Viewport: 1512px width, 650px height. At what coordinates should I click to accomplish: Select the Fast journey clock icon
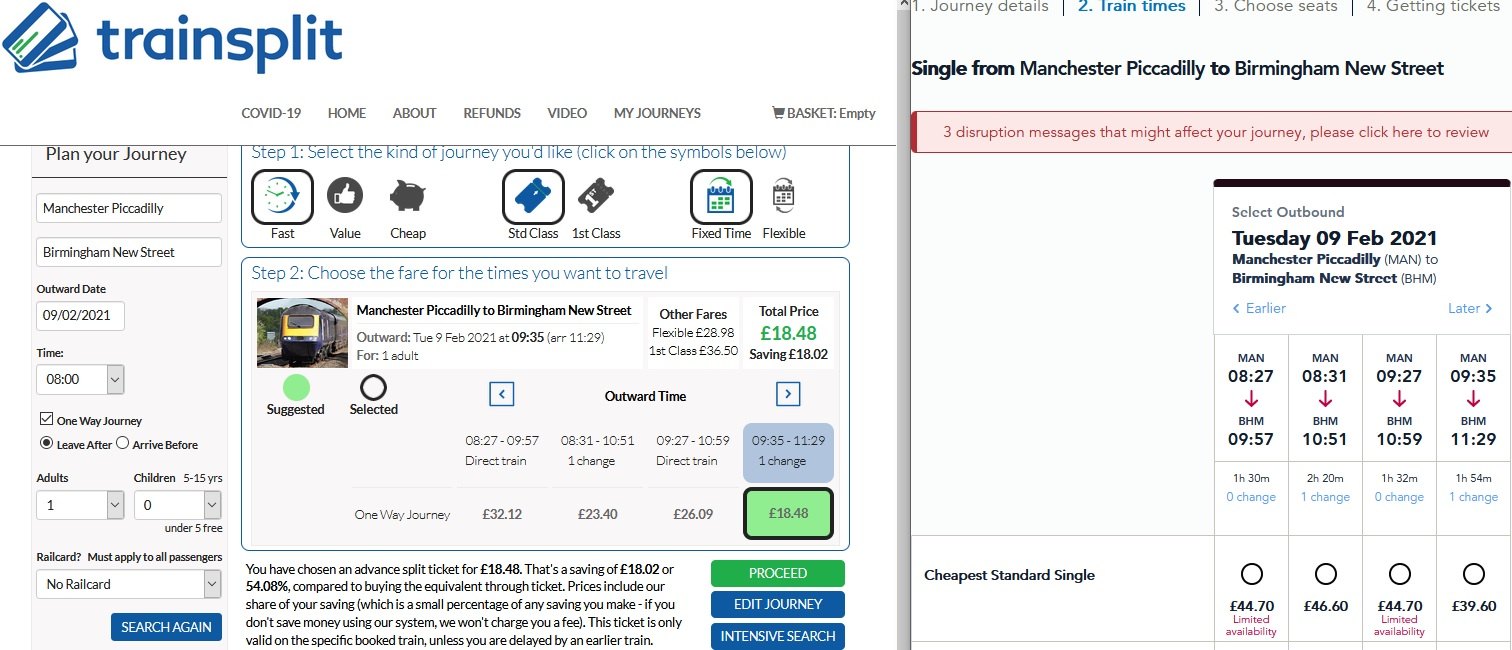(282, 196)
